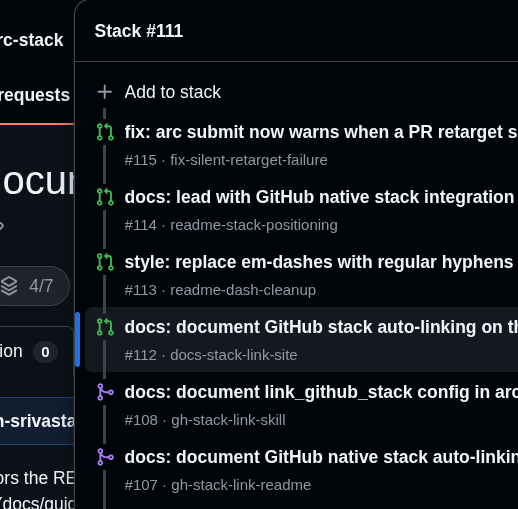Click '#107 · gh-stack-link-readme' text

pos(218,485)
